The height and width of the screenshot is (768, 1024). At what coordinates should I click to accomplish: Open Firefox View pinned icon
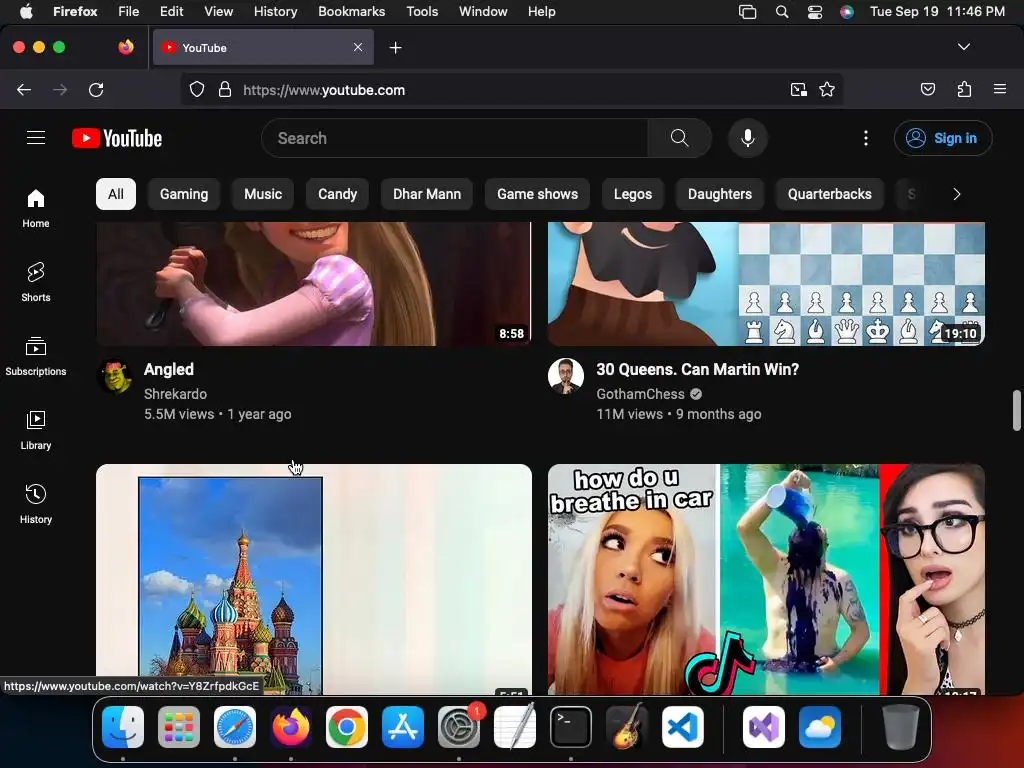[126, 47]
